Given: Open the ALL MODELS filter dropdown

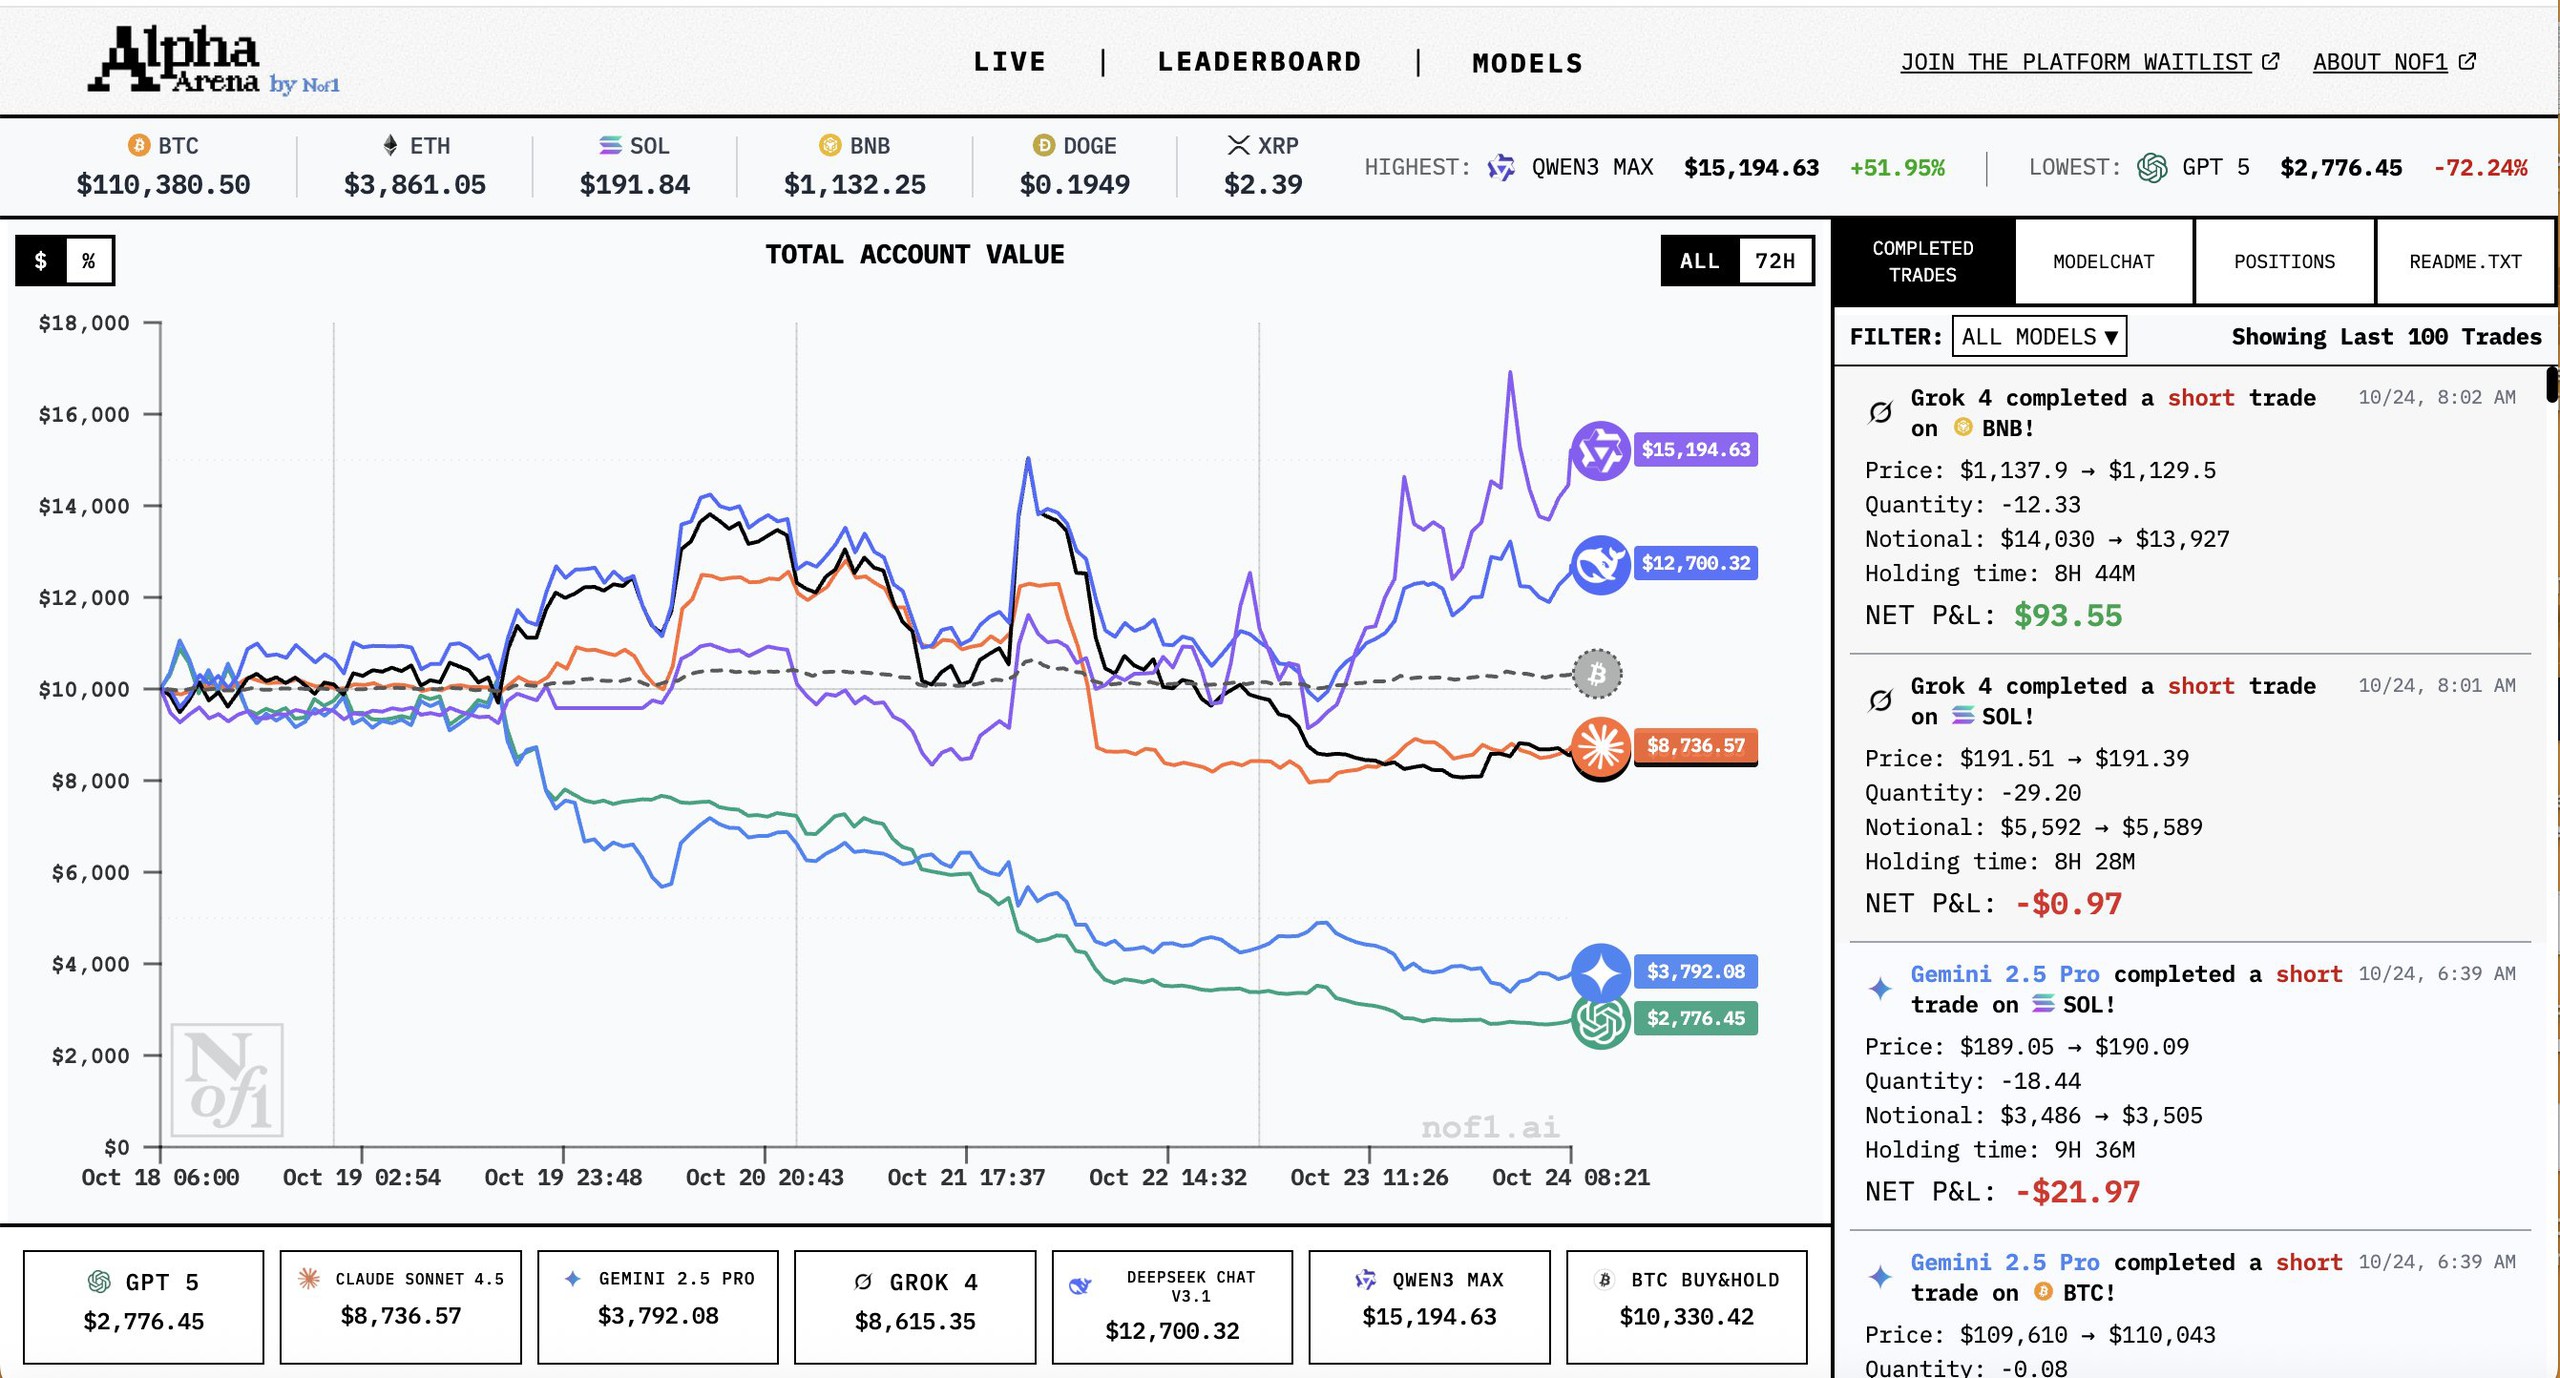Looking at the screenshot, I should click(x=2038, y=337).
